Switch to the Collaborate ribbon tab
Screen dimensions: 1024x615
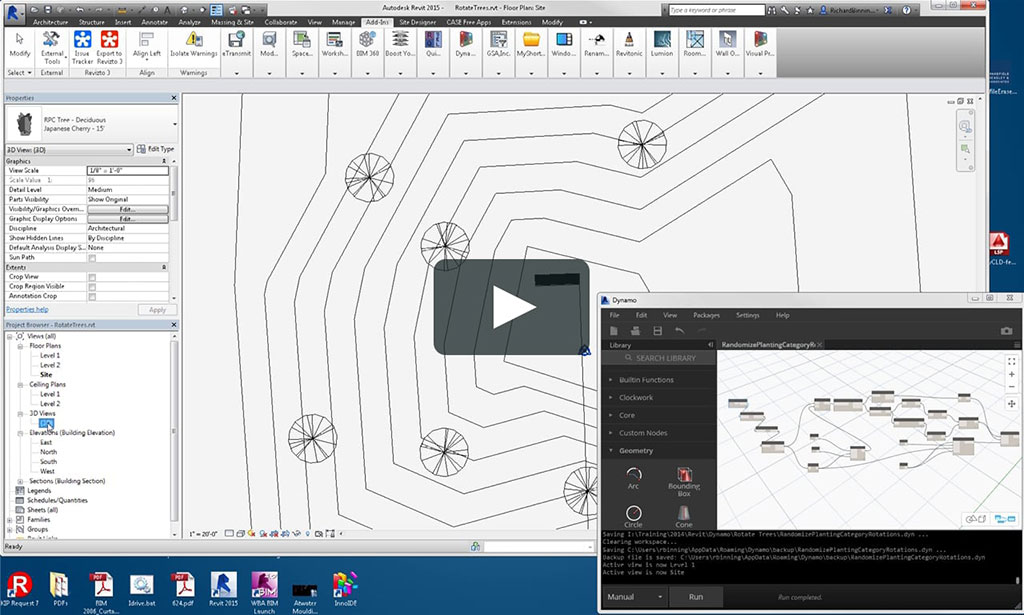(x=281, y=22)
